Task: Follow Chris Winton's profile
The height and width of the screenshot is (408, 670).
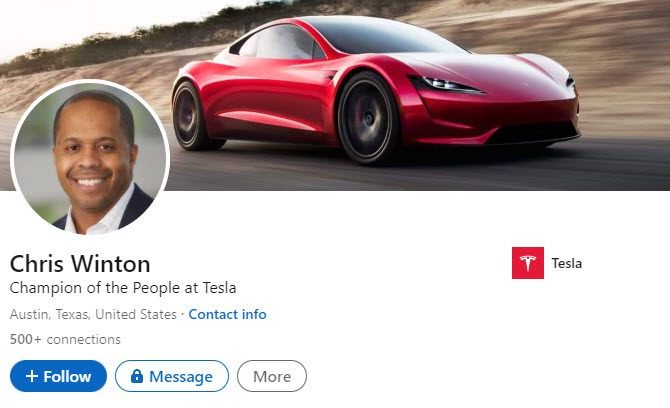Action: (x=58, y=376)
